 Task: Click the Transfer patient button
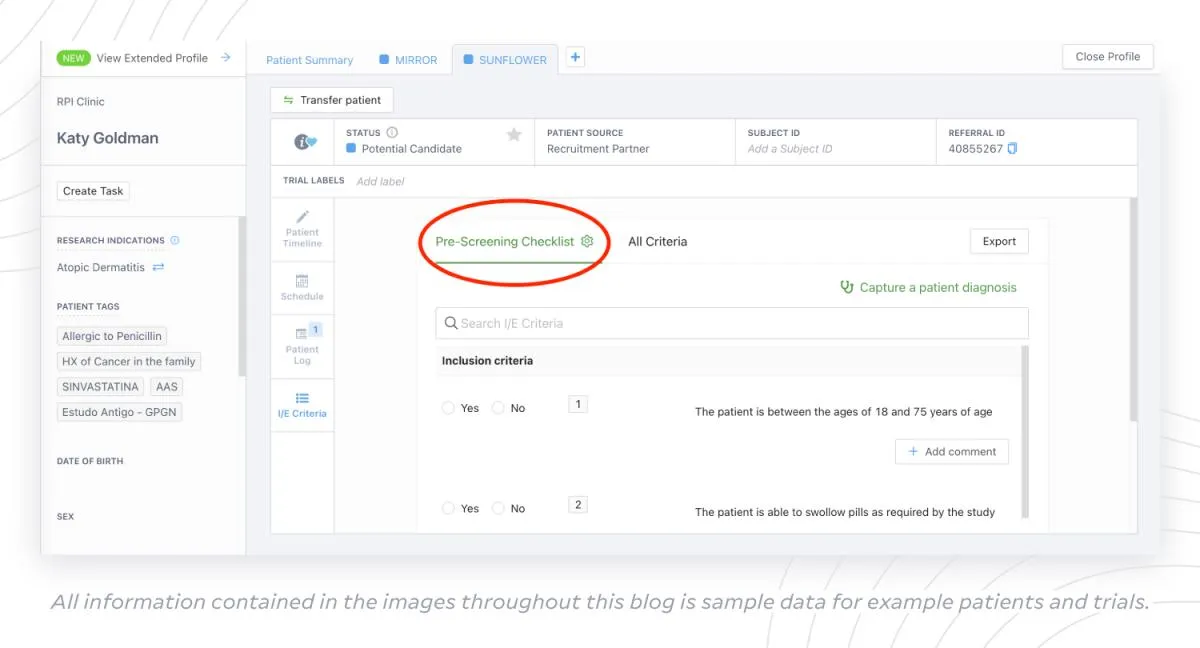332,100
